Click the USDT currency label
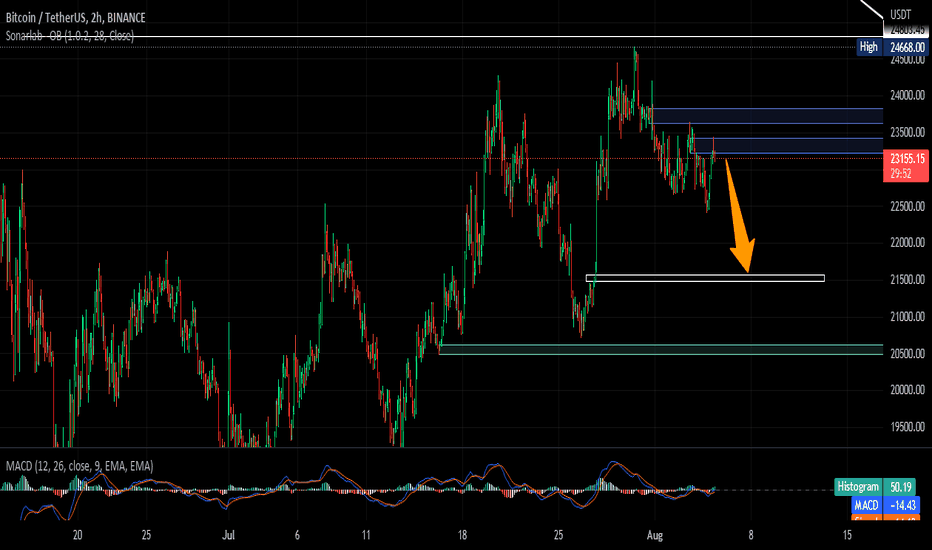This screenshot has height=550, width=932. point(900,14)
